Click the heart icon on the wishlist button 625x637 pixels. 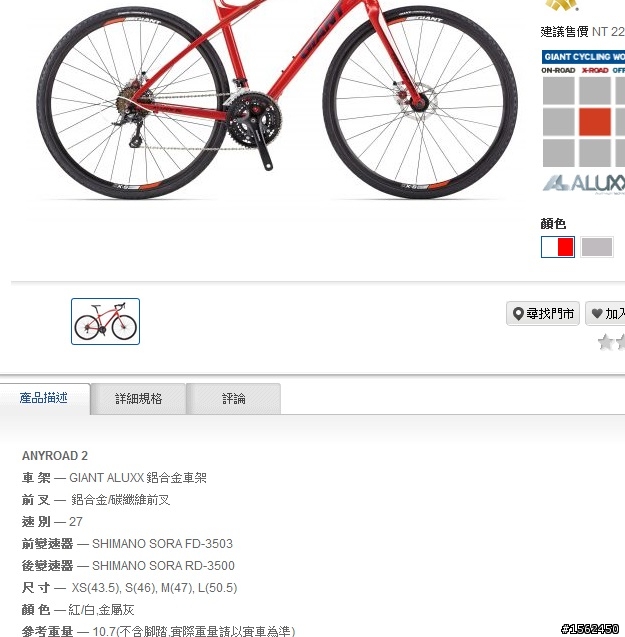coord(597,314)
